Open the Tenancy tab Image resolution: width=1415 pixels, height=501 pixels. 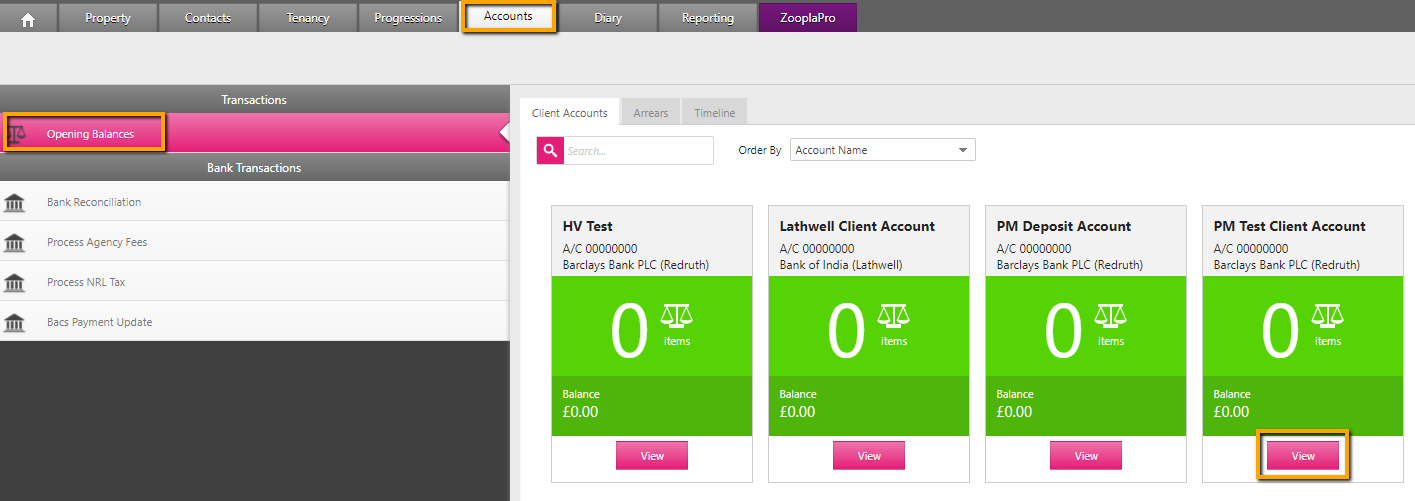(308, 18)
